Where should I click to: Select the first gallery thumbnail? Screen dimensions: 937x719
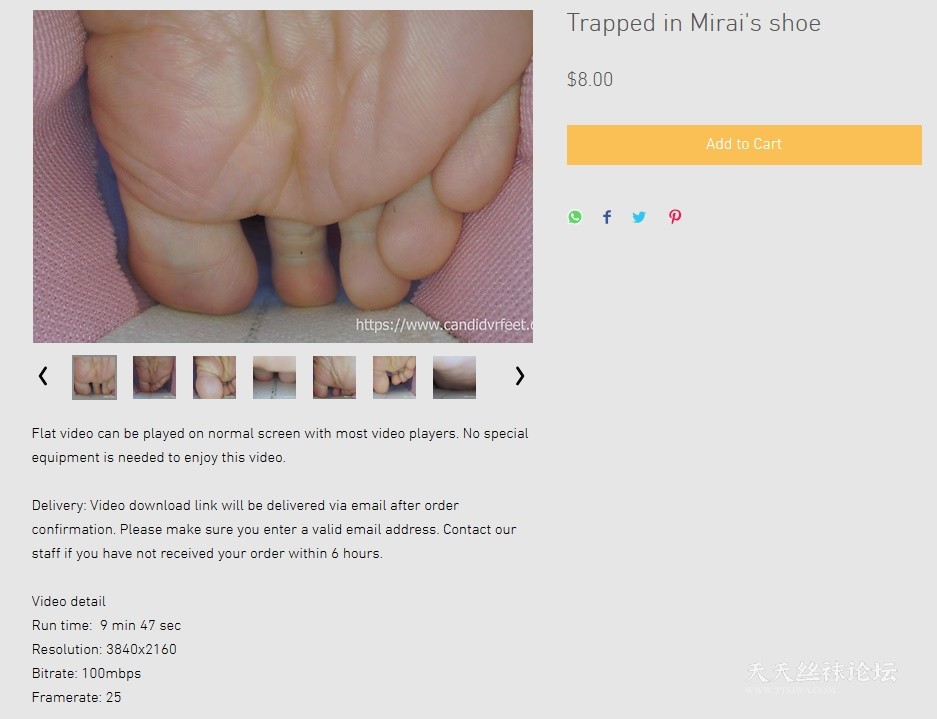[x=94, y=377]
